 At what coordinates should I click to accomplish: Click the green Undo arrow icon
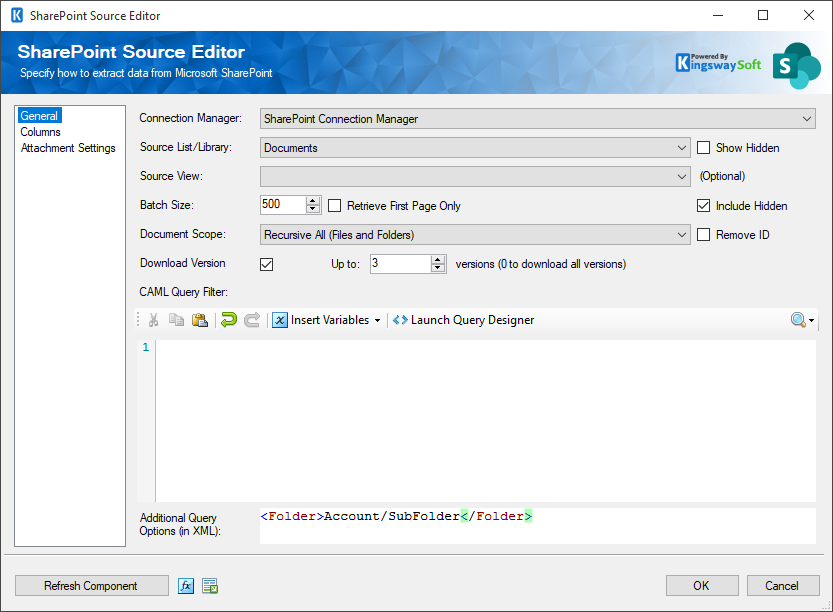click(229, 320)
